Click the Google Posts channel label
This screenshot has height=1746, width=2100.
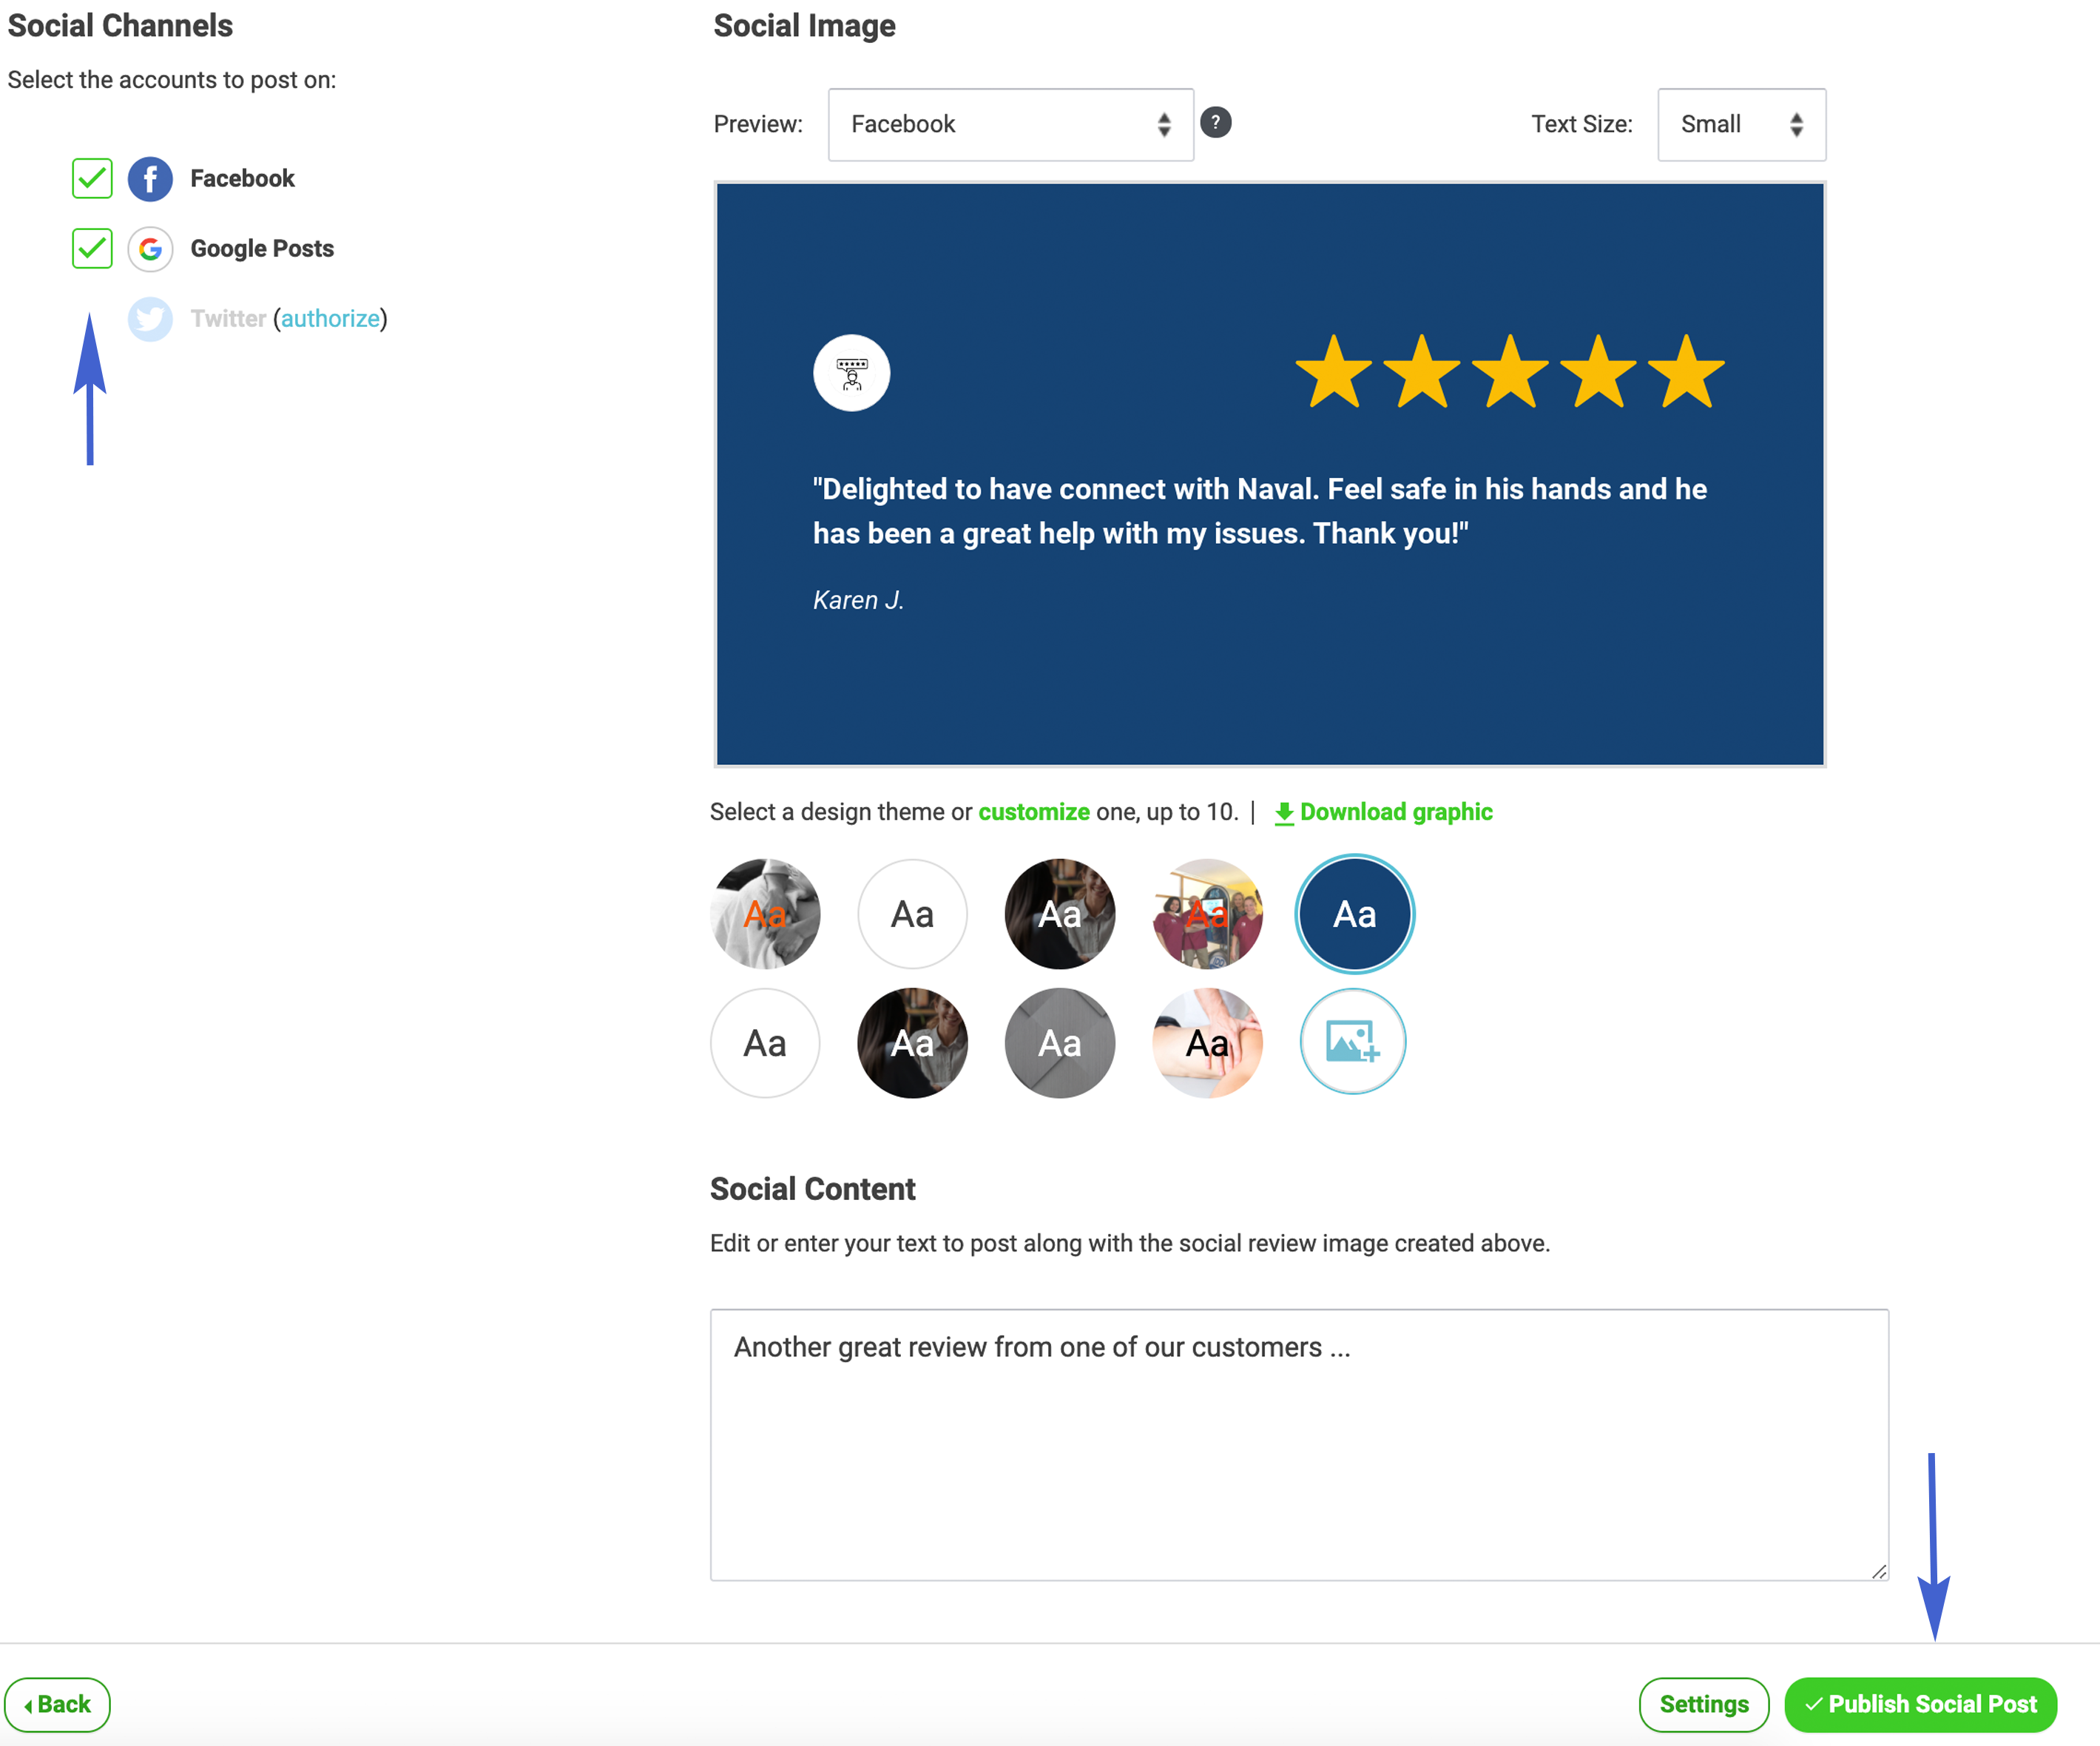(262, 249)
